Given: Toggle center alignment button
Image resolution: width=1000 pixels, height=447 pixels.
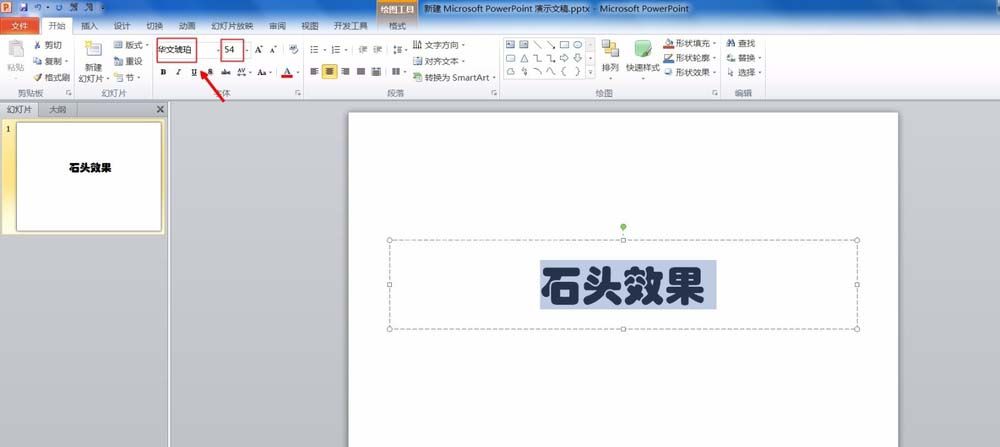Looking at the screenshot, I should click(x=329, y=71).
